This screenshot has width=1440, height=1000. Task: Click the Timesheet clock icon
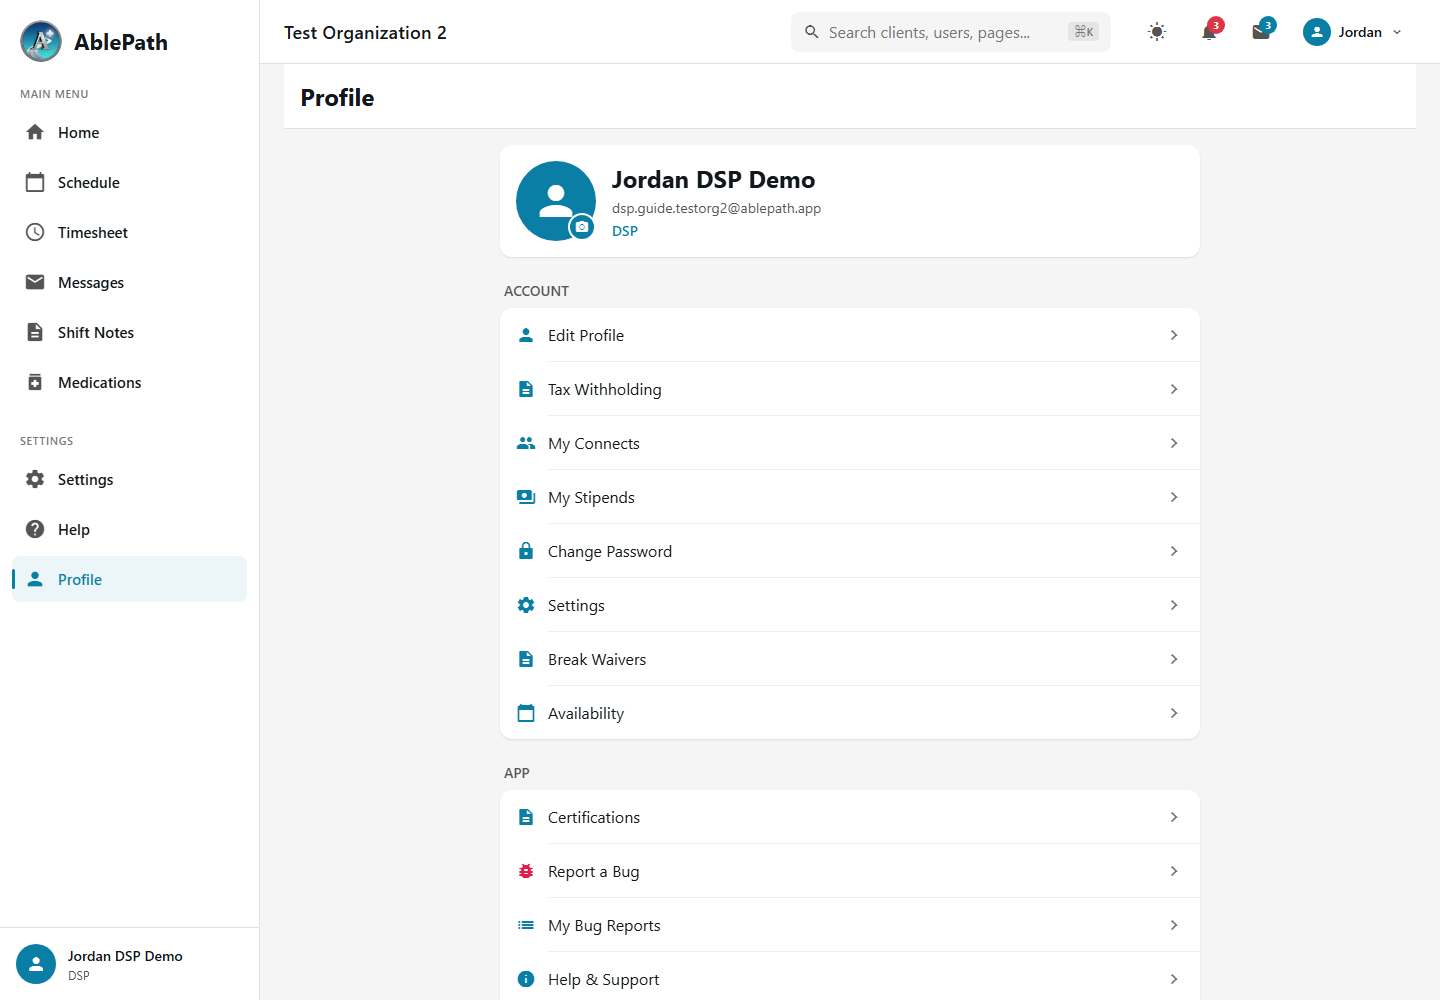[35, 232]
